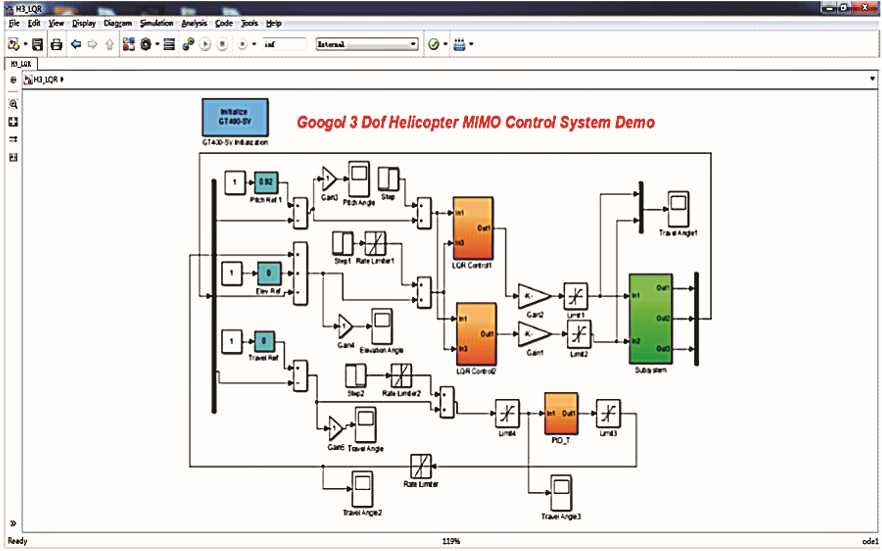Click the Print icon in toolbar
Image resolution: width=882 pixels, height=551 pixels.
click(x=57, y=44)
